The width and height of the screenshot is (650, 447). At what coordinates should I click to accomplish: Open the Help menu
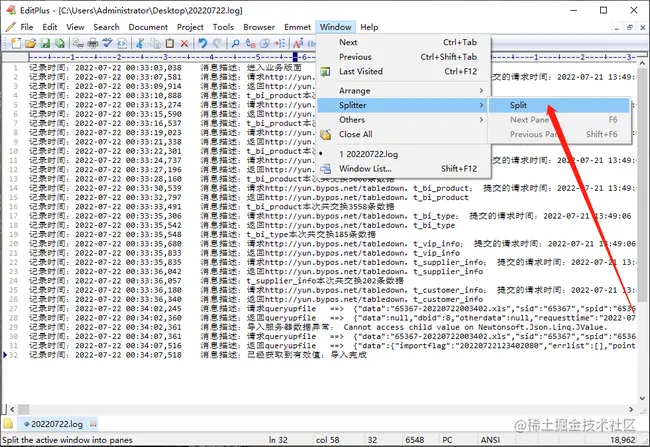[x=369, y=27]
